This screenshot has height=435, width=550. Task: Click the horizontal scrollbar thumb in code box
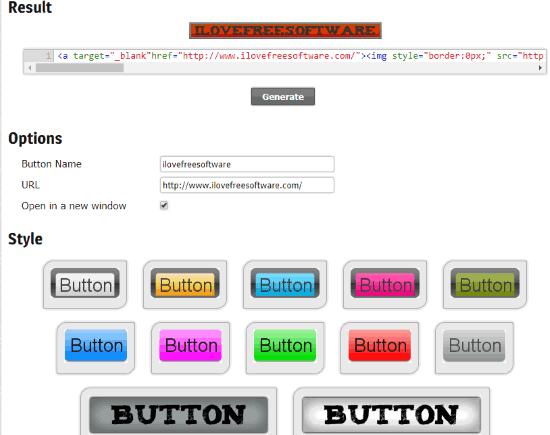[80, 68]
